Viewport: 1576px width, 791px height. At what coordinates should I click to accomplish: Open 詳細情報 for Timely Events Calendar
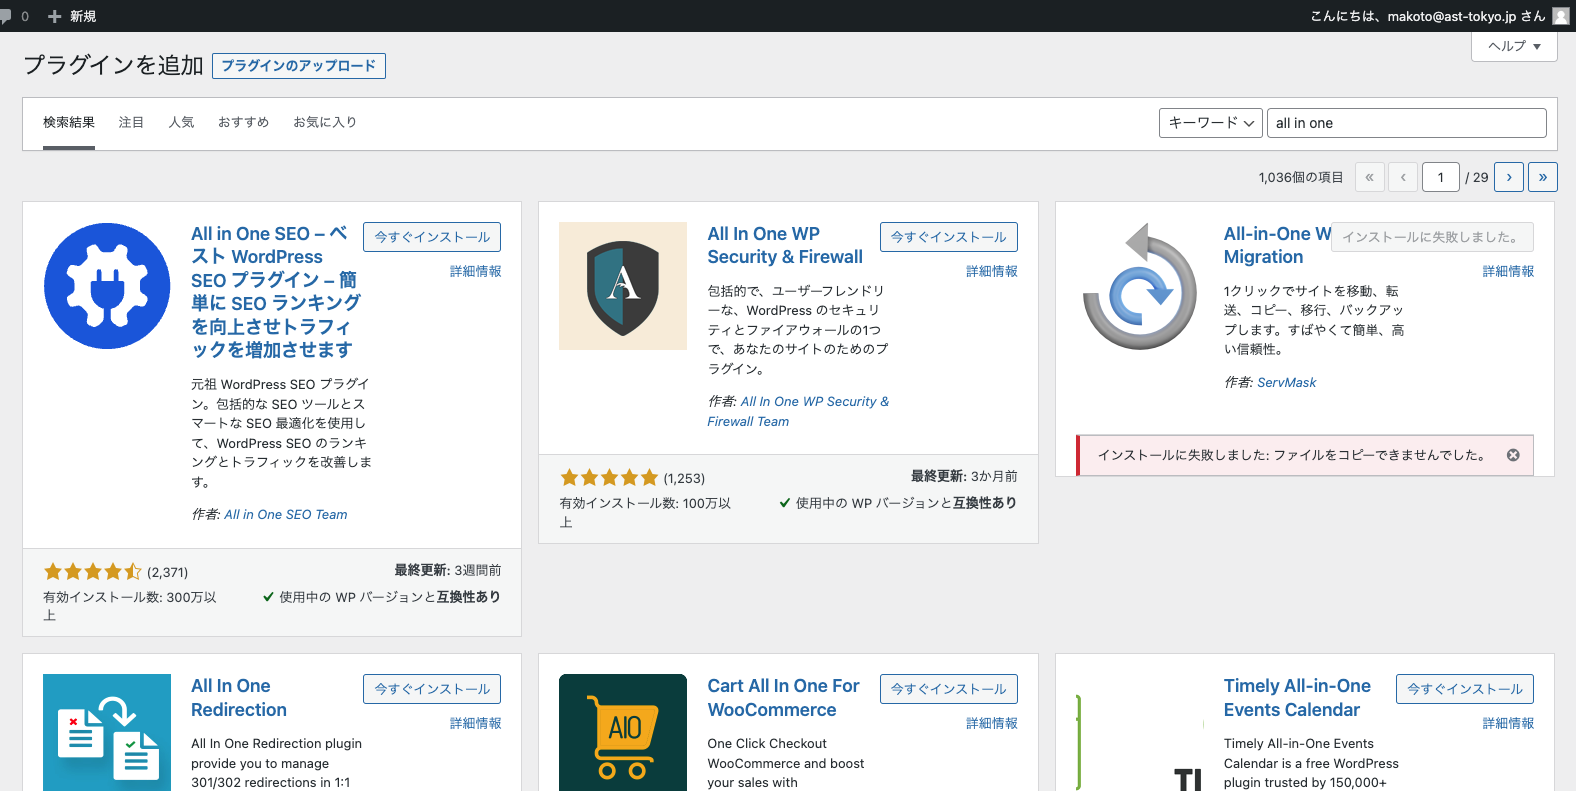(1508, 723)
